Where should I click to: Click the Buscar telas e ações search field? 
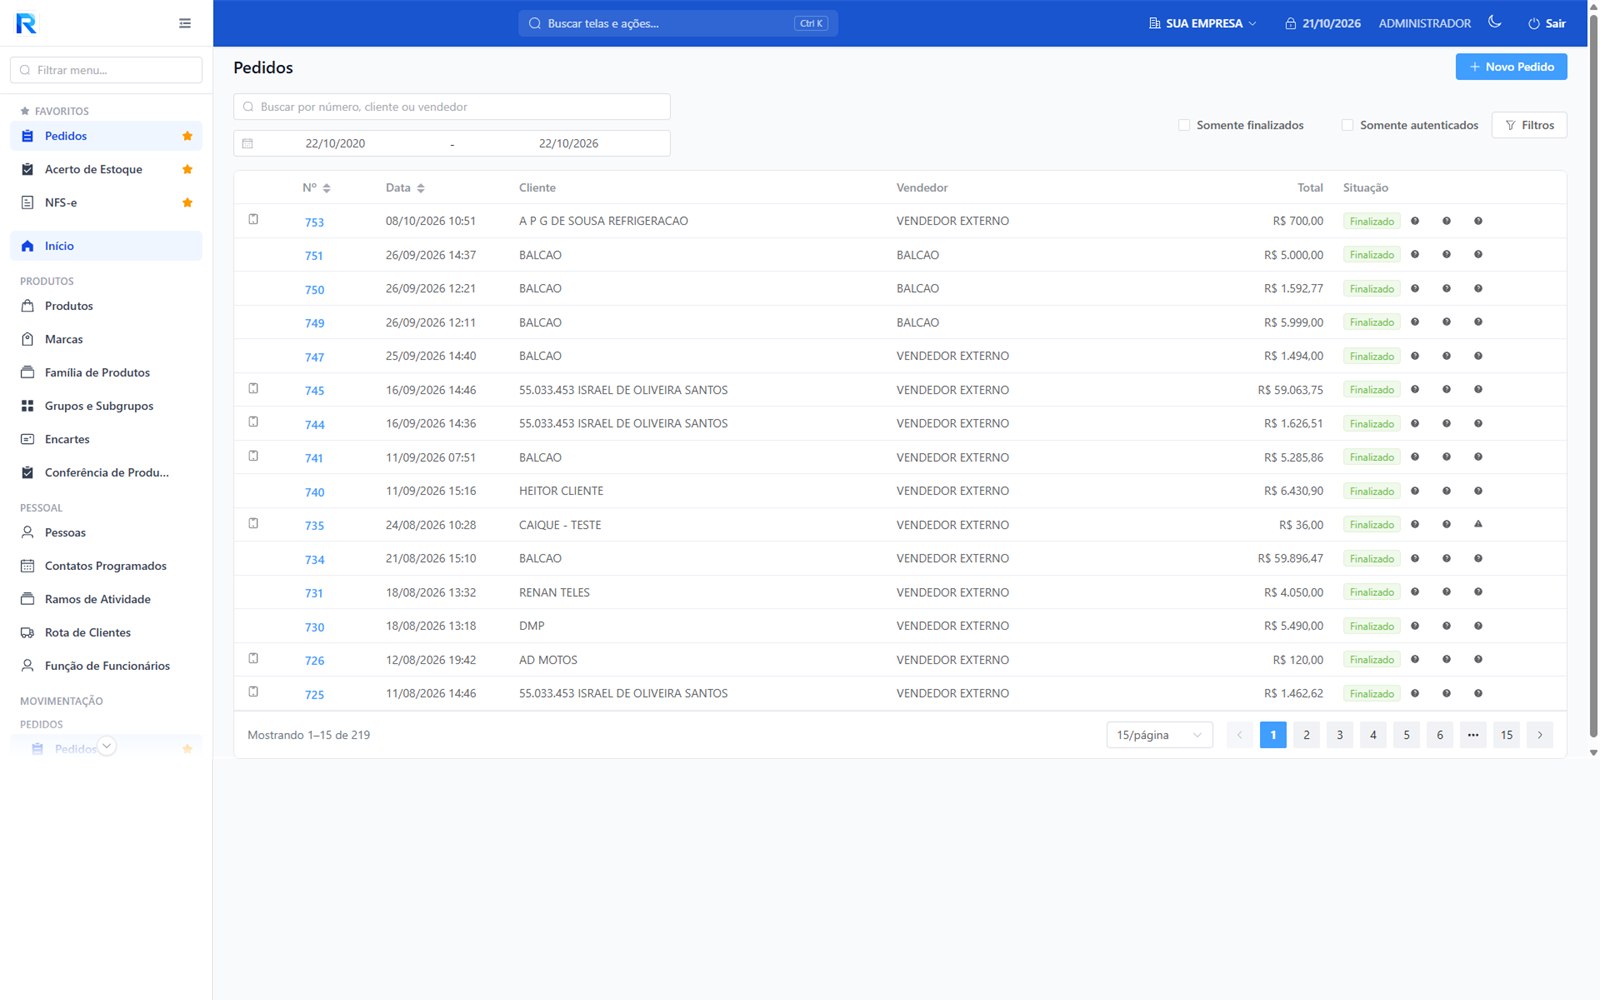[x=678, y=23]
